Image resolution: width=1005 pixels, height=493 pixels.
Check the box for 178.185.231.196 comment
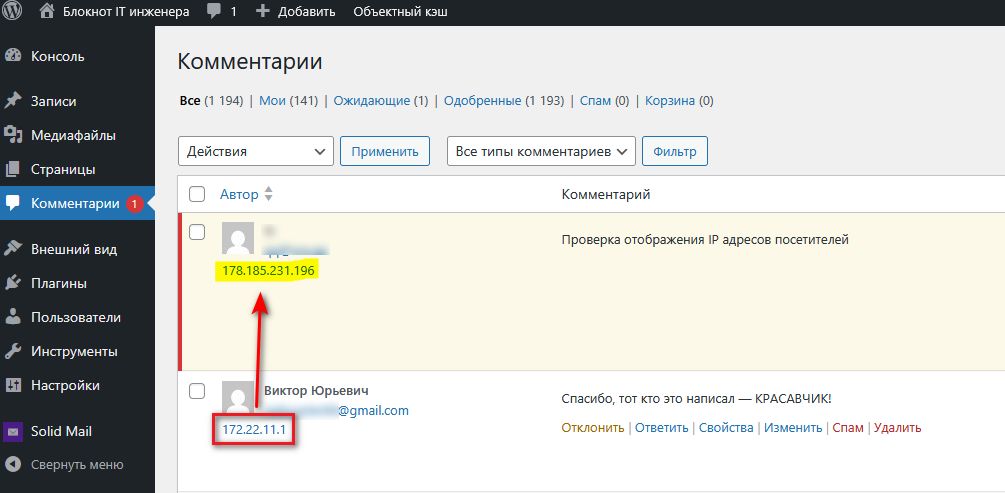tap(197, 231)
